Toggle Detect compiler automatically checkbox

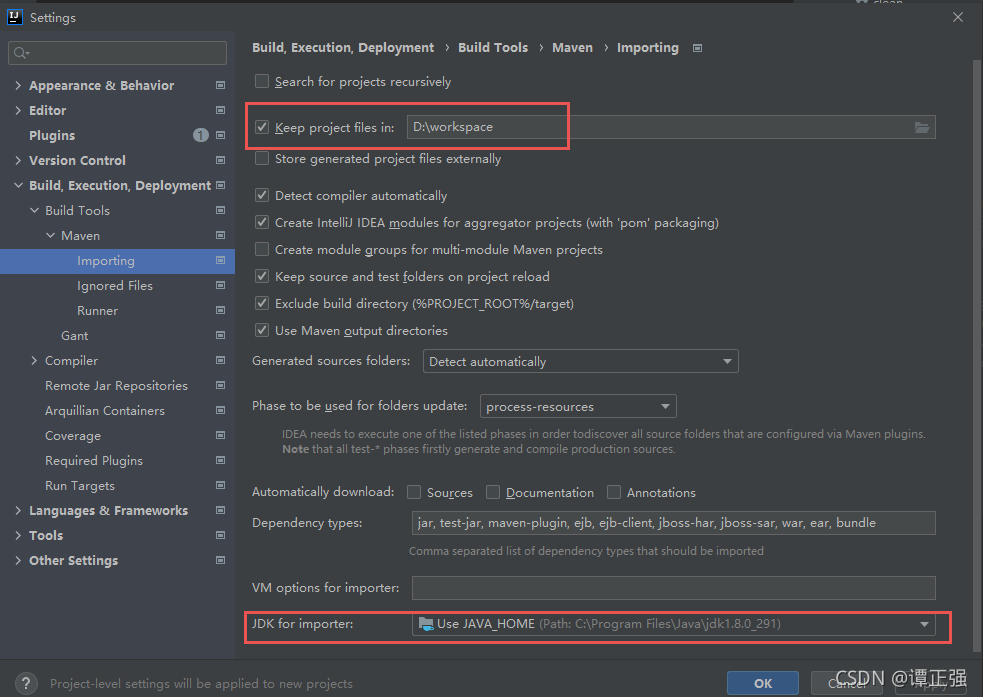262,196
